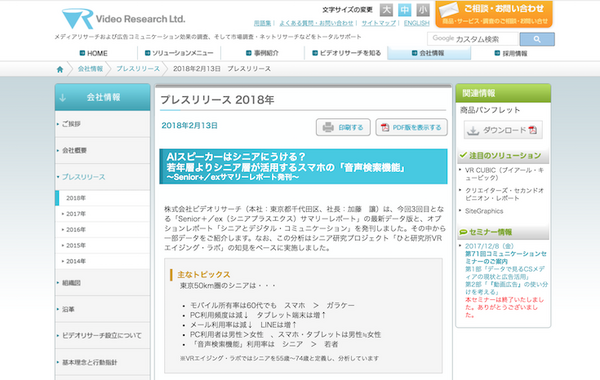Click the home icon in breadcrumb

point(60,69)
